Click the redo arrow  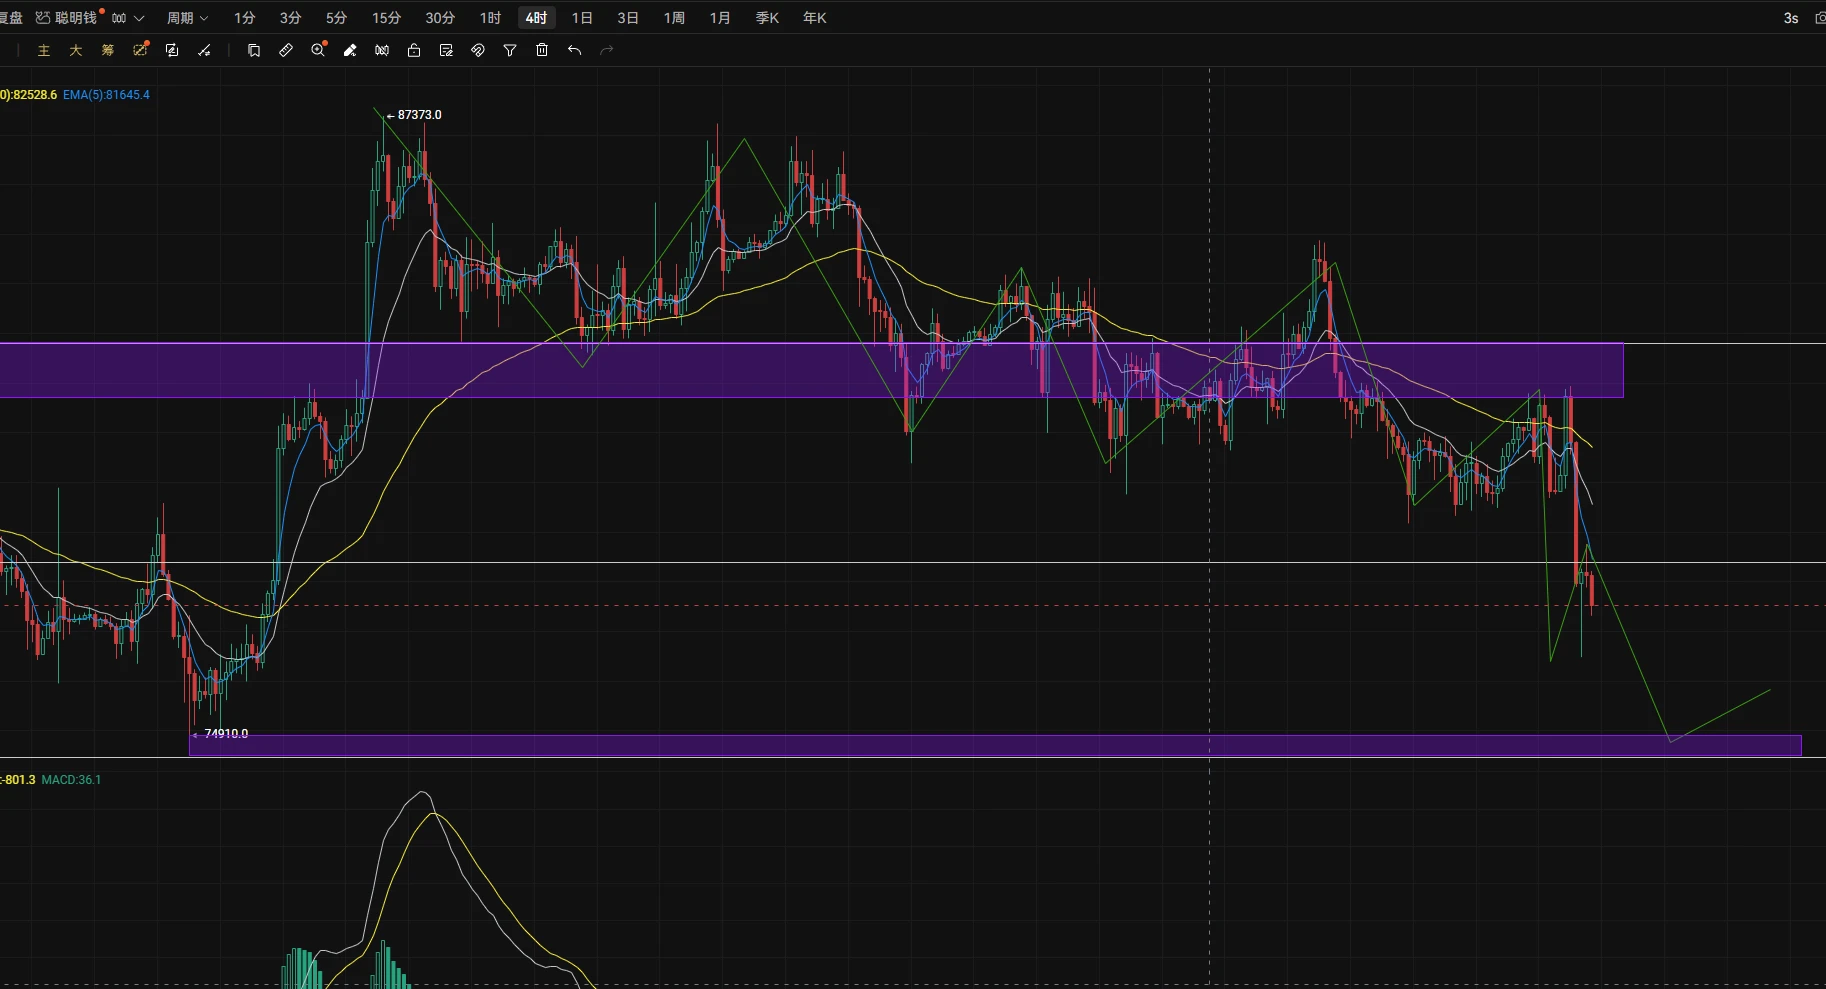coord(606,50)
